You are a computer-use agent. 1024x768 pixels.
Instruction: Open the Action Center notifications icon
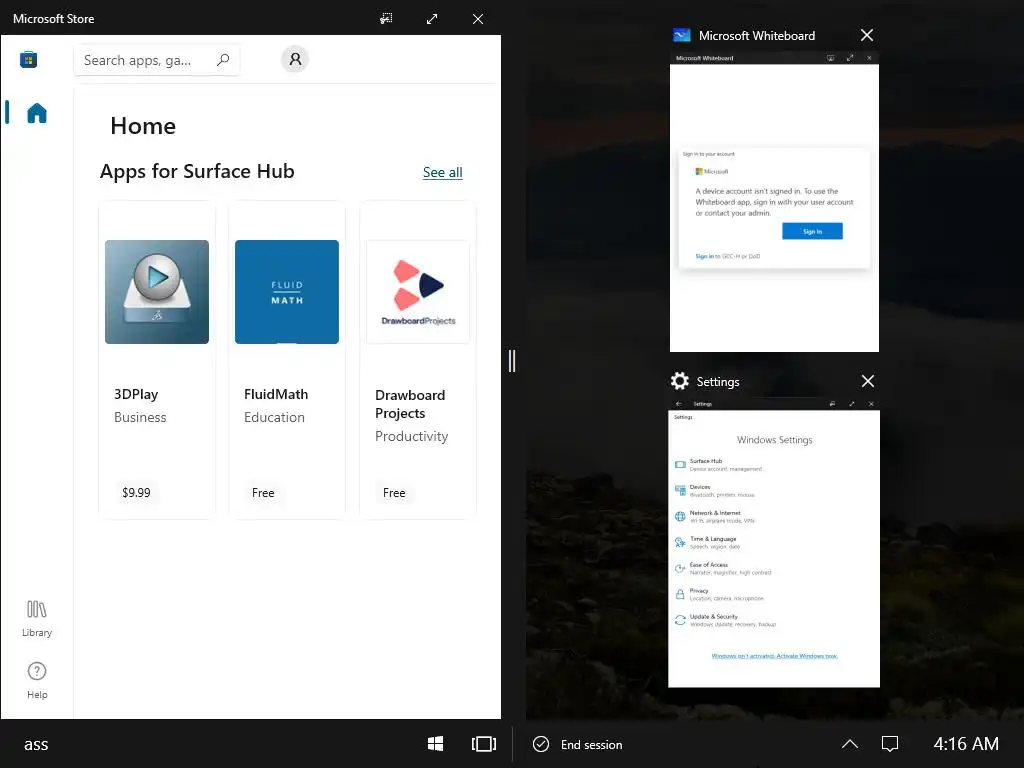coord(890,744)
